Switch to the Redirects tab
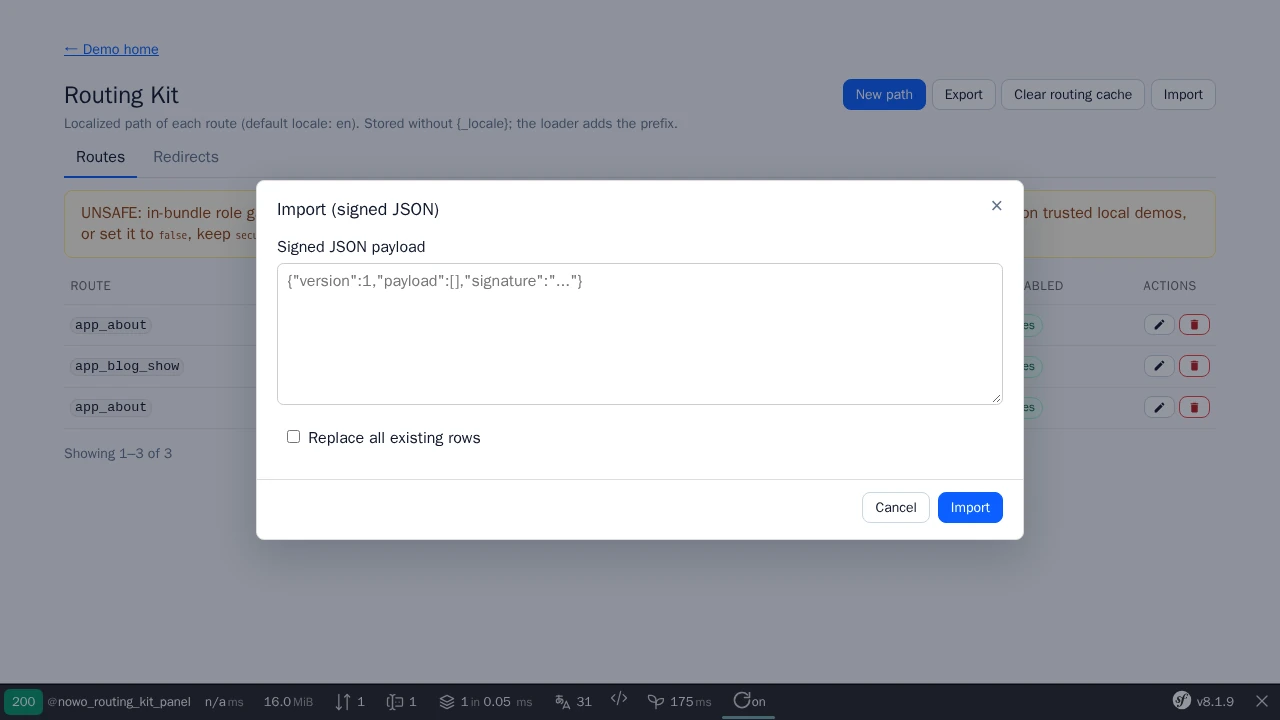The width and height of the screenshot is (1280, 720). click(186, 157)
